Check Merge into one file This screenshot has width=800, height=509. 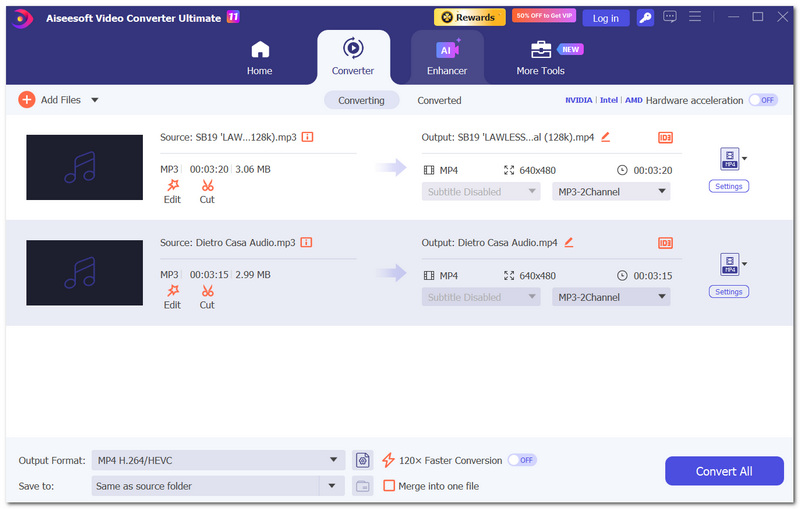[389, 486]
